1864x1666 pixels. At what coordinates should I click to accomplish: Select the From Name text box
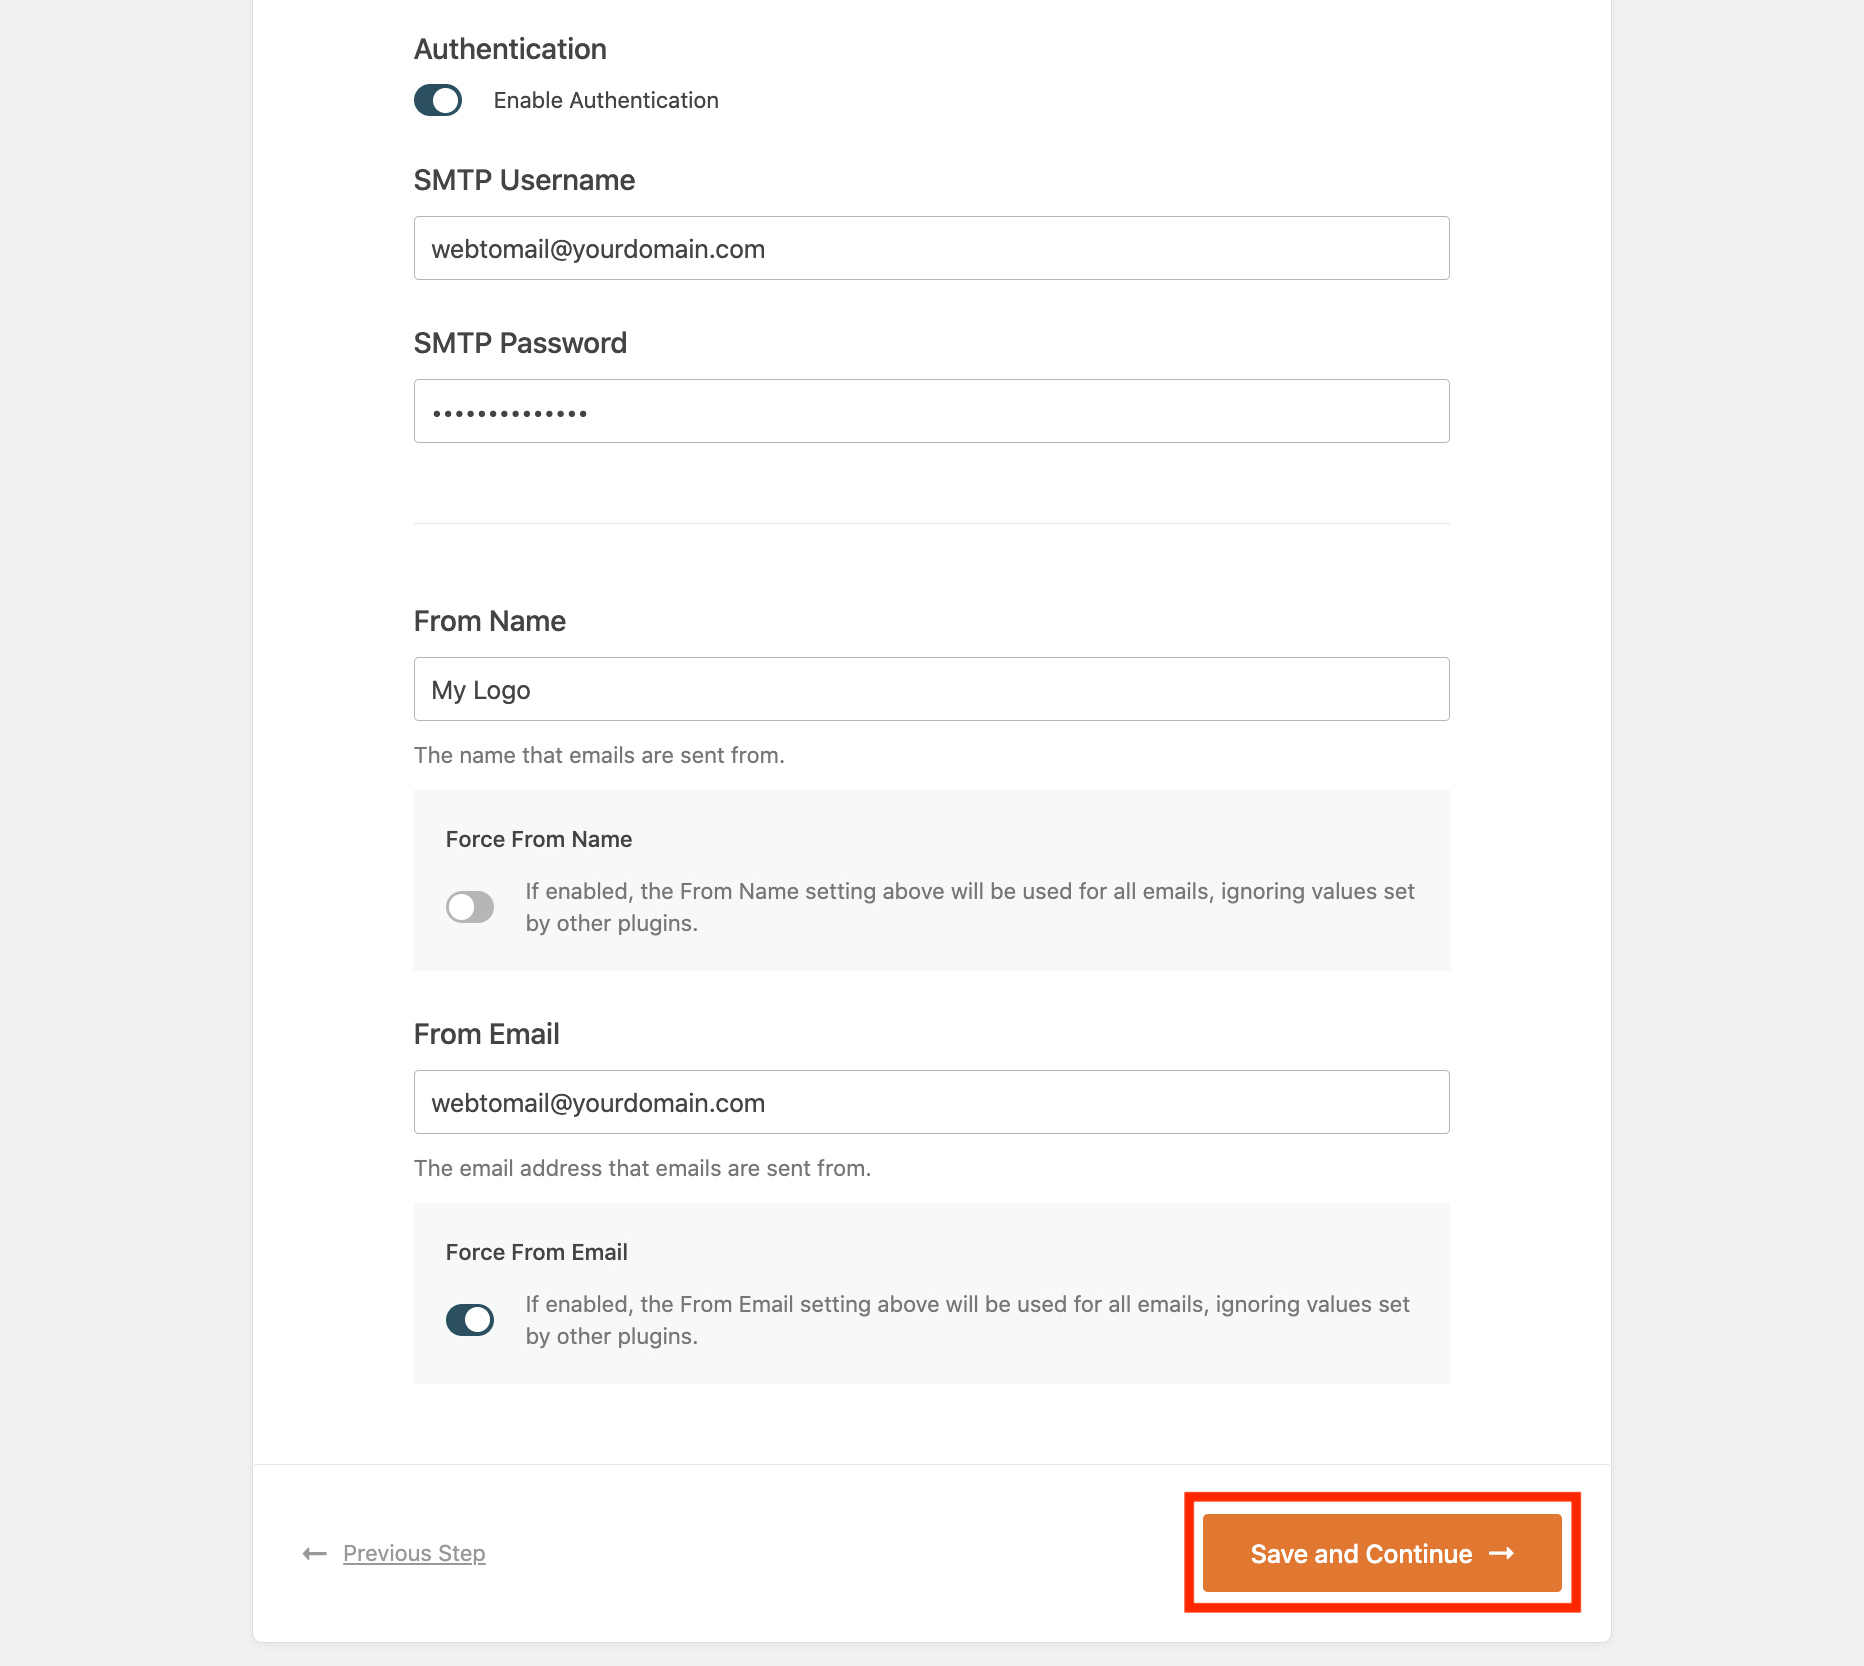click(930, 689)
